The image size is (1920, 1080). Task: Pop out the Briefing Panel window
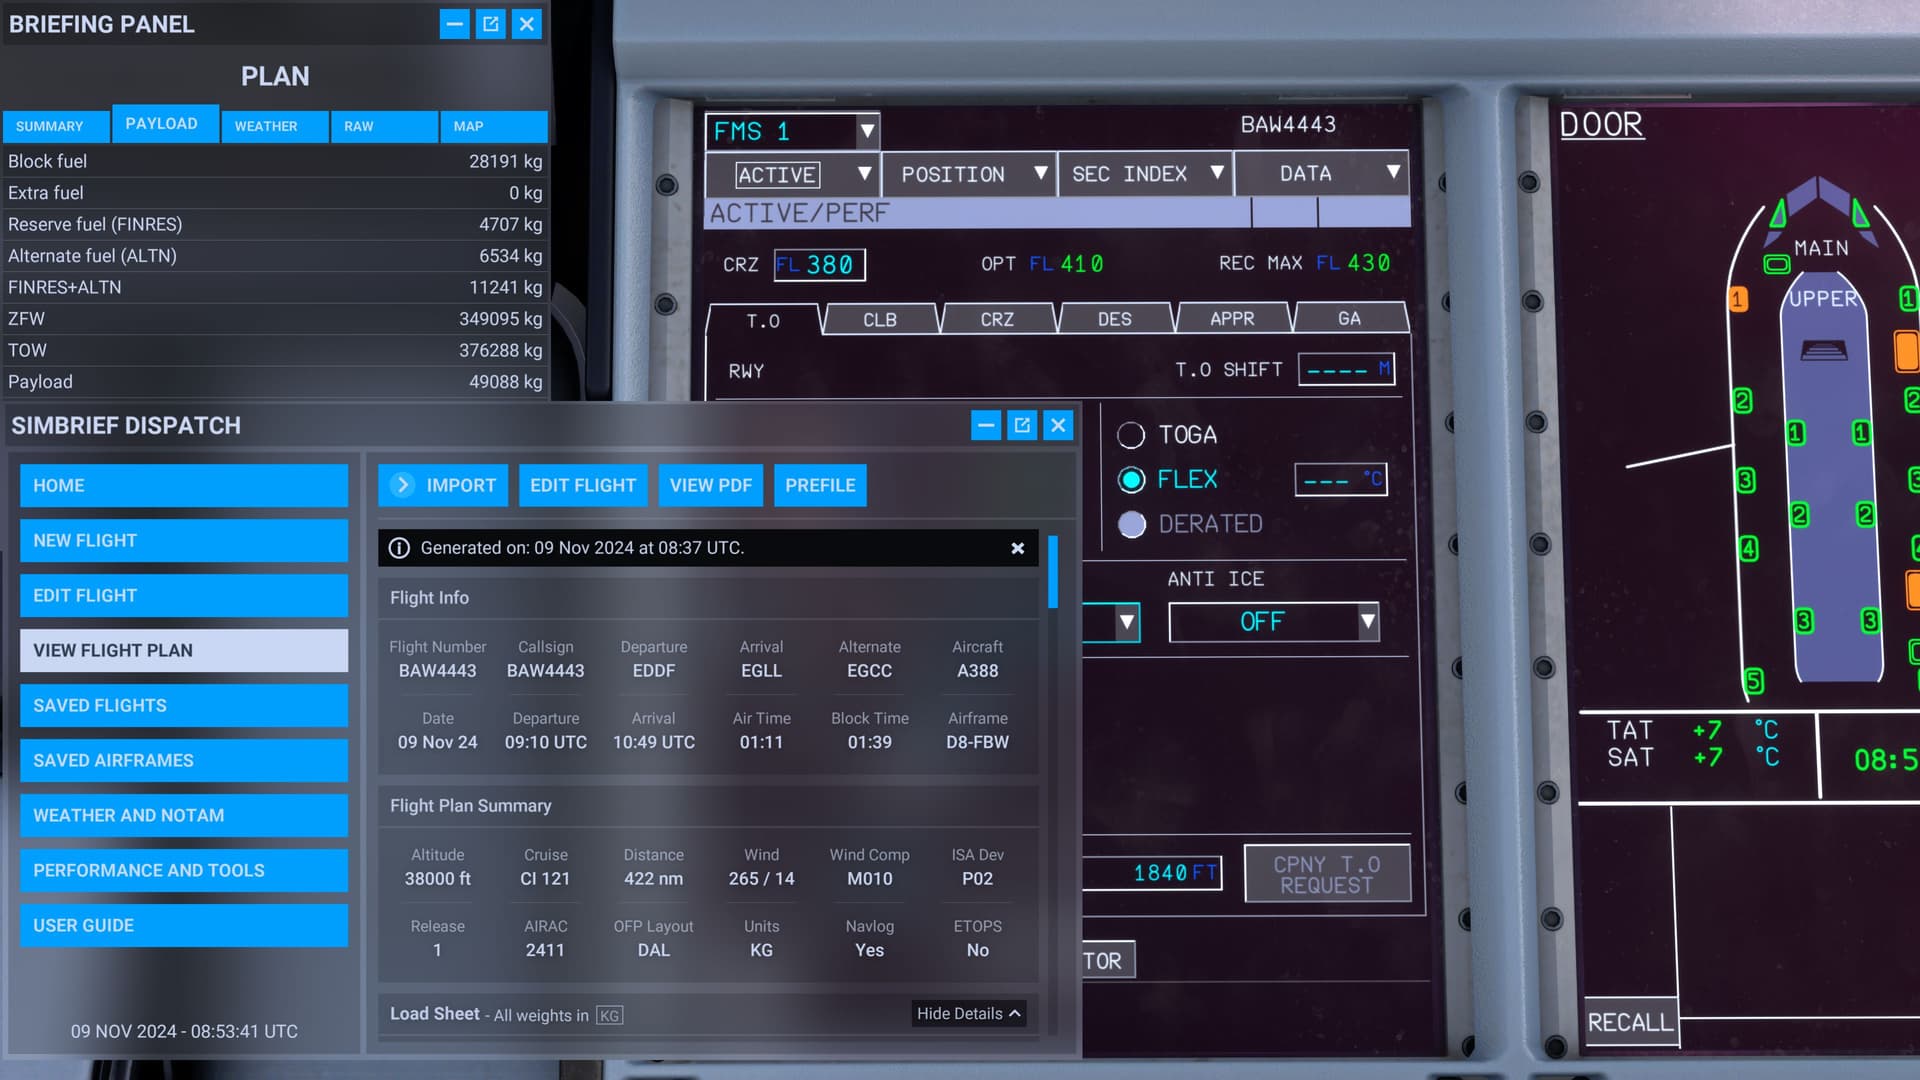click(x=490, y=24)
